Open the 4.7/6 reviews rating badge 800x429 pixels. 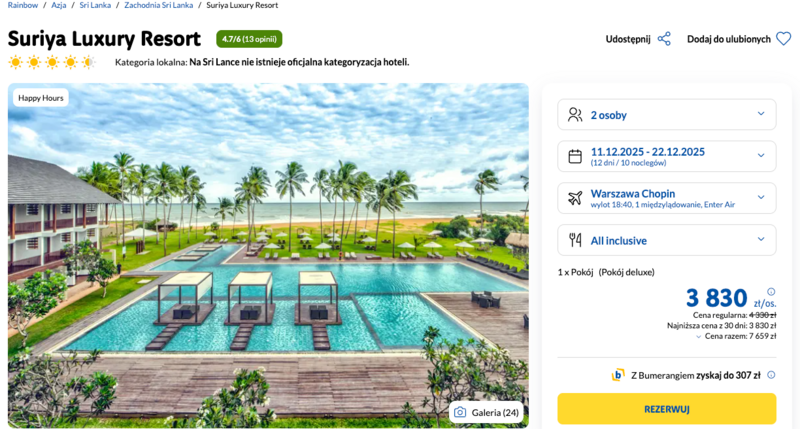(249, 39)
